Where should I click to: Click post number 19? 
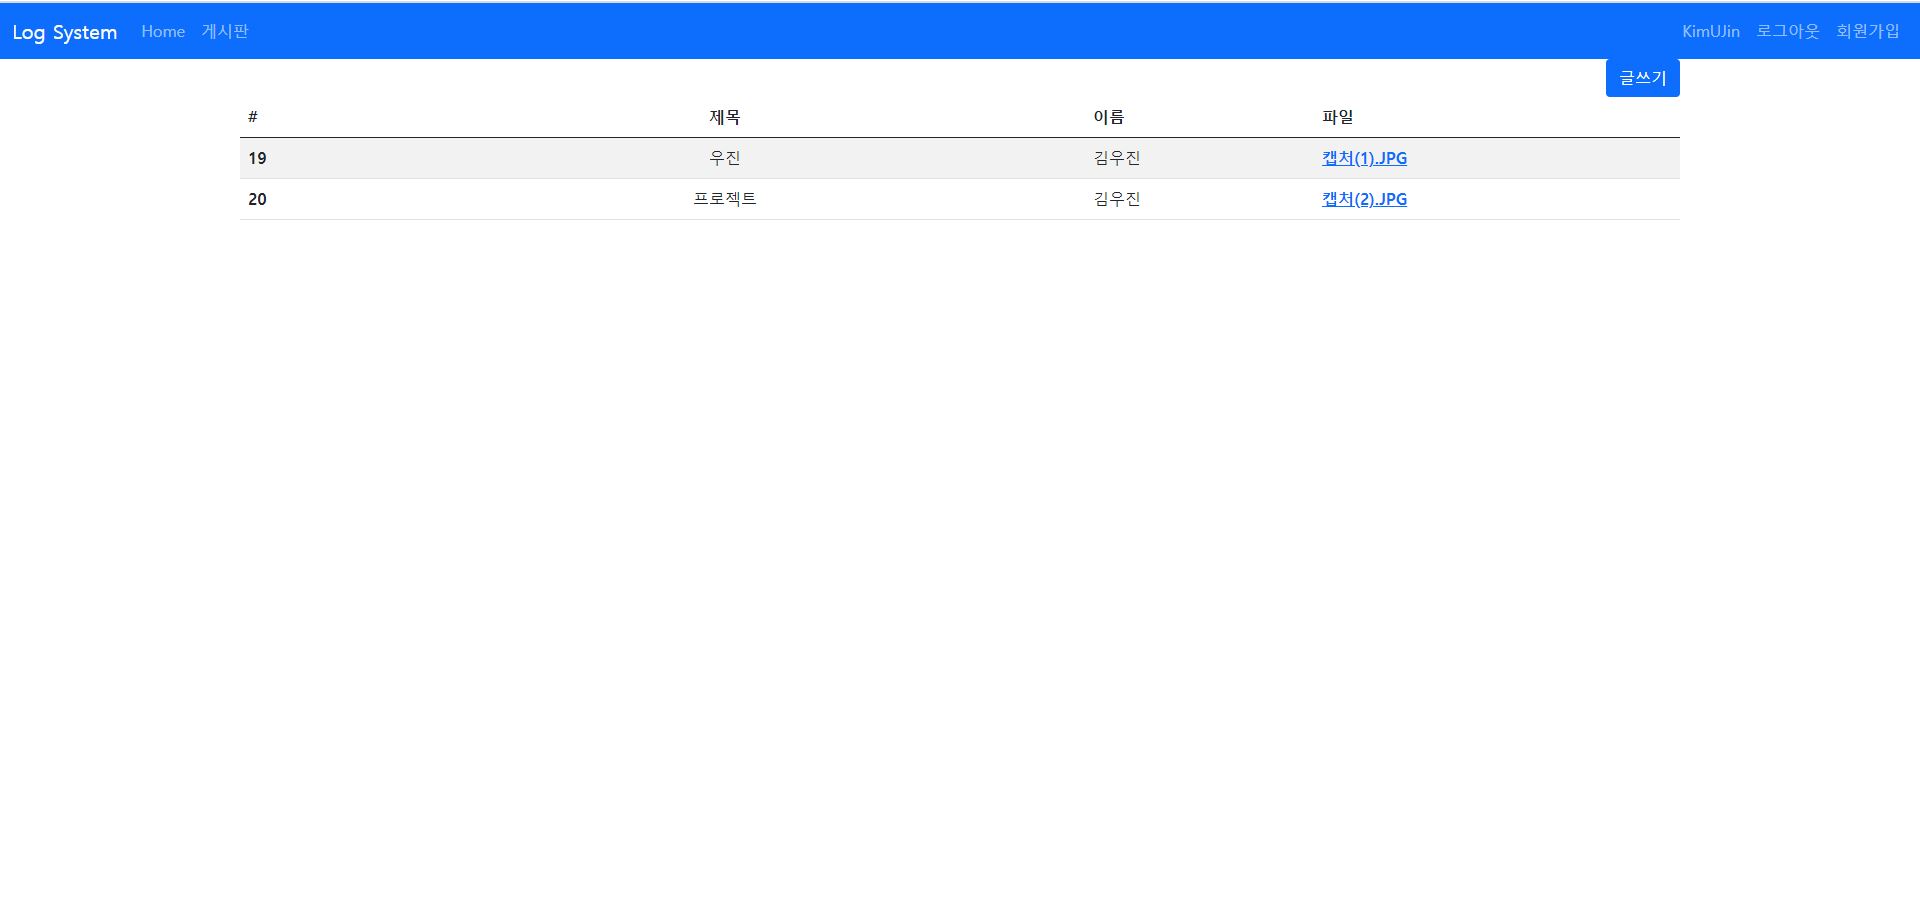coord(257,158)
